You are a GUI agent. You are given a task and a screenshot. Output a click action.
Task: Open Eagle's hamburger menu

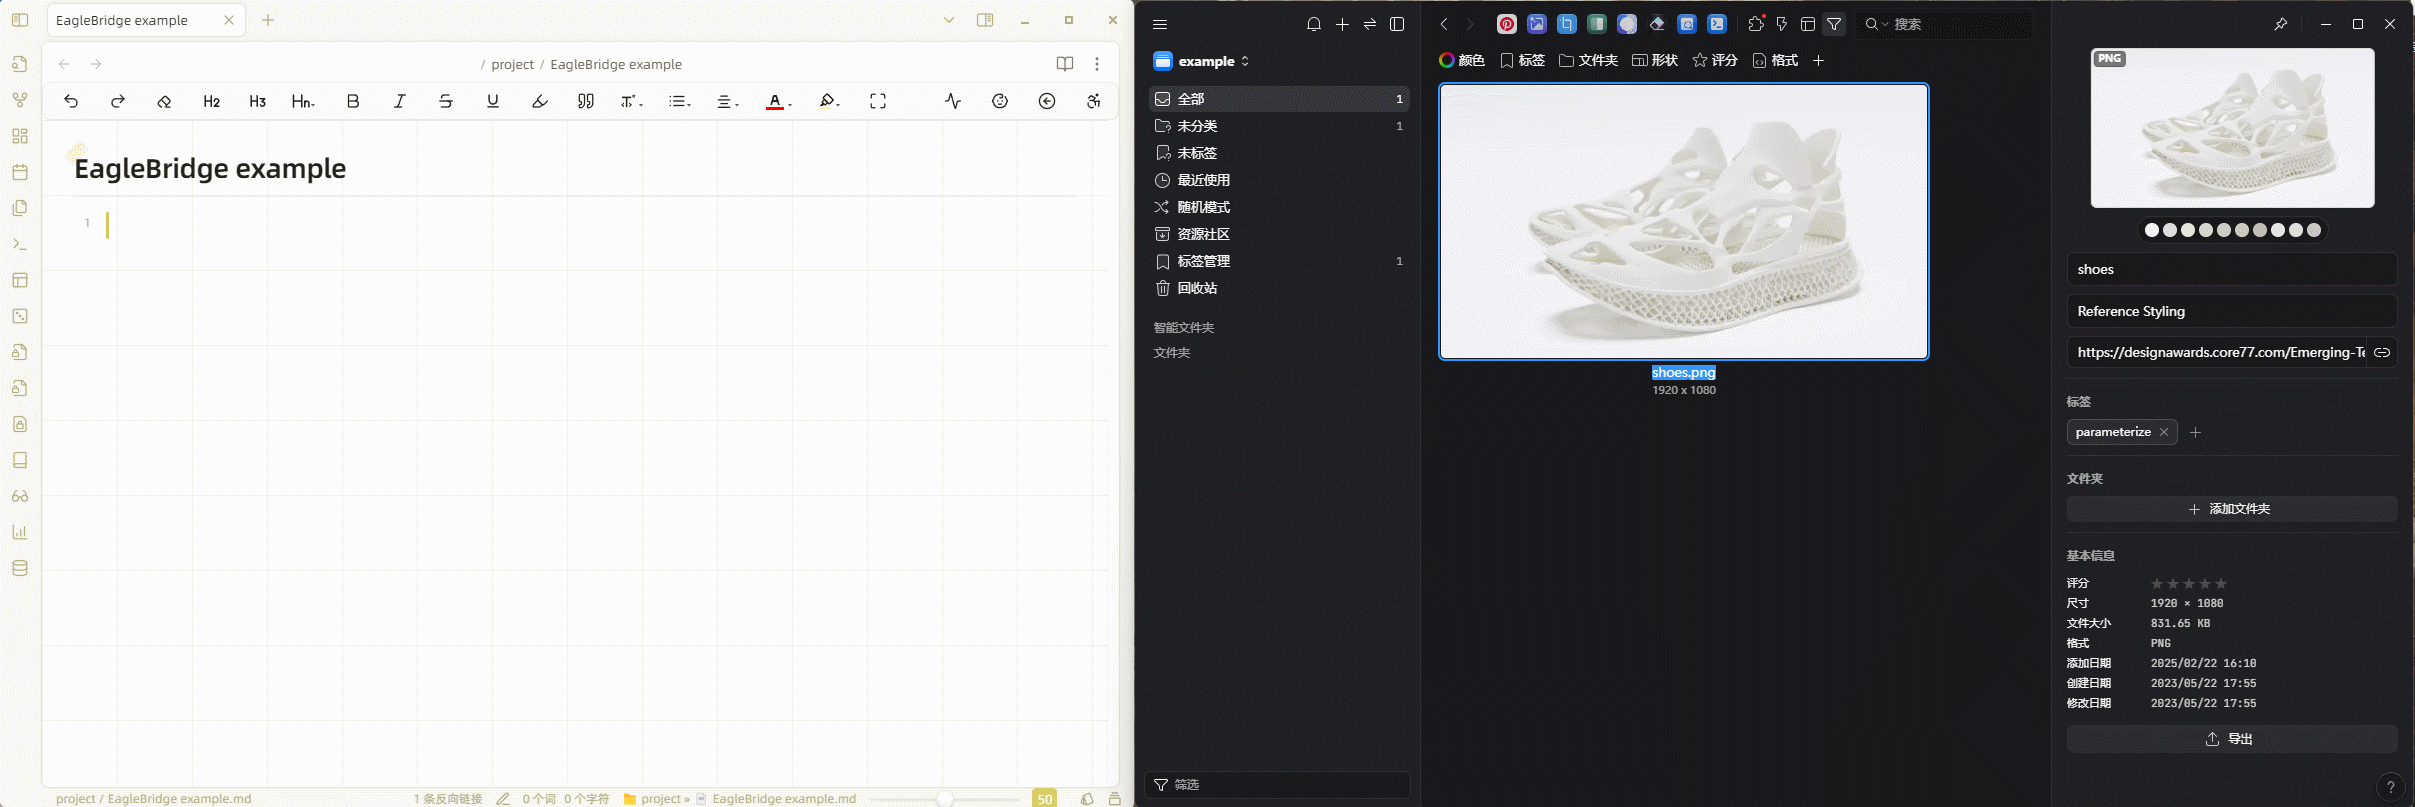1160,24
